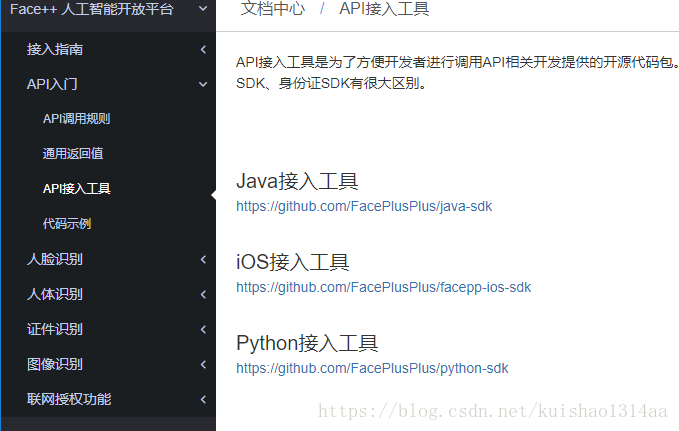Click the API接入工具 breadcrumb title
Viewport: 679px width, 431px height.
pyautogui.click(x=384, y=9)
